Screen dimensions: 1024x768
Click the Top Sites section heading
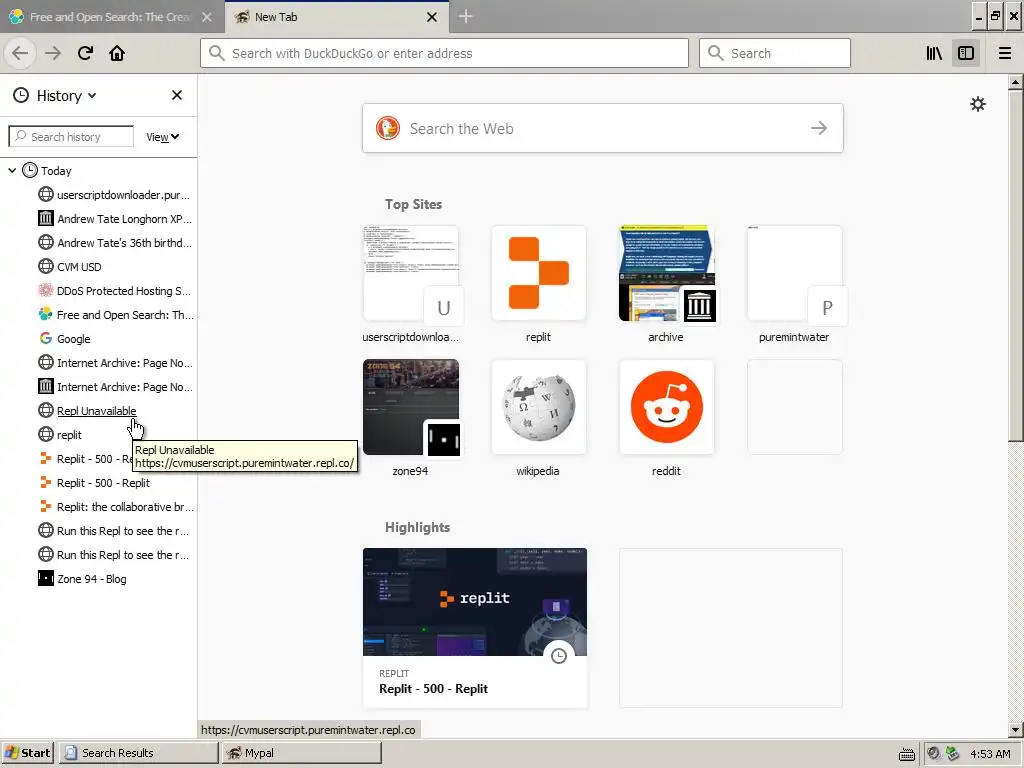(x=413, y=204)
